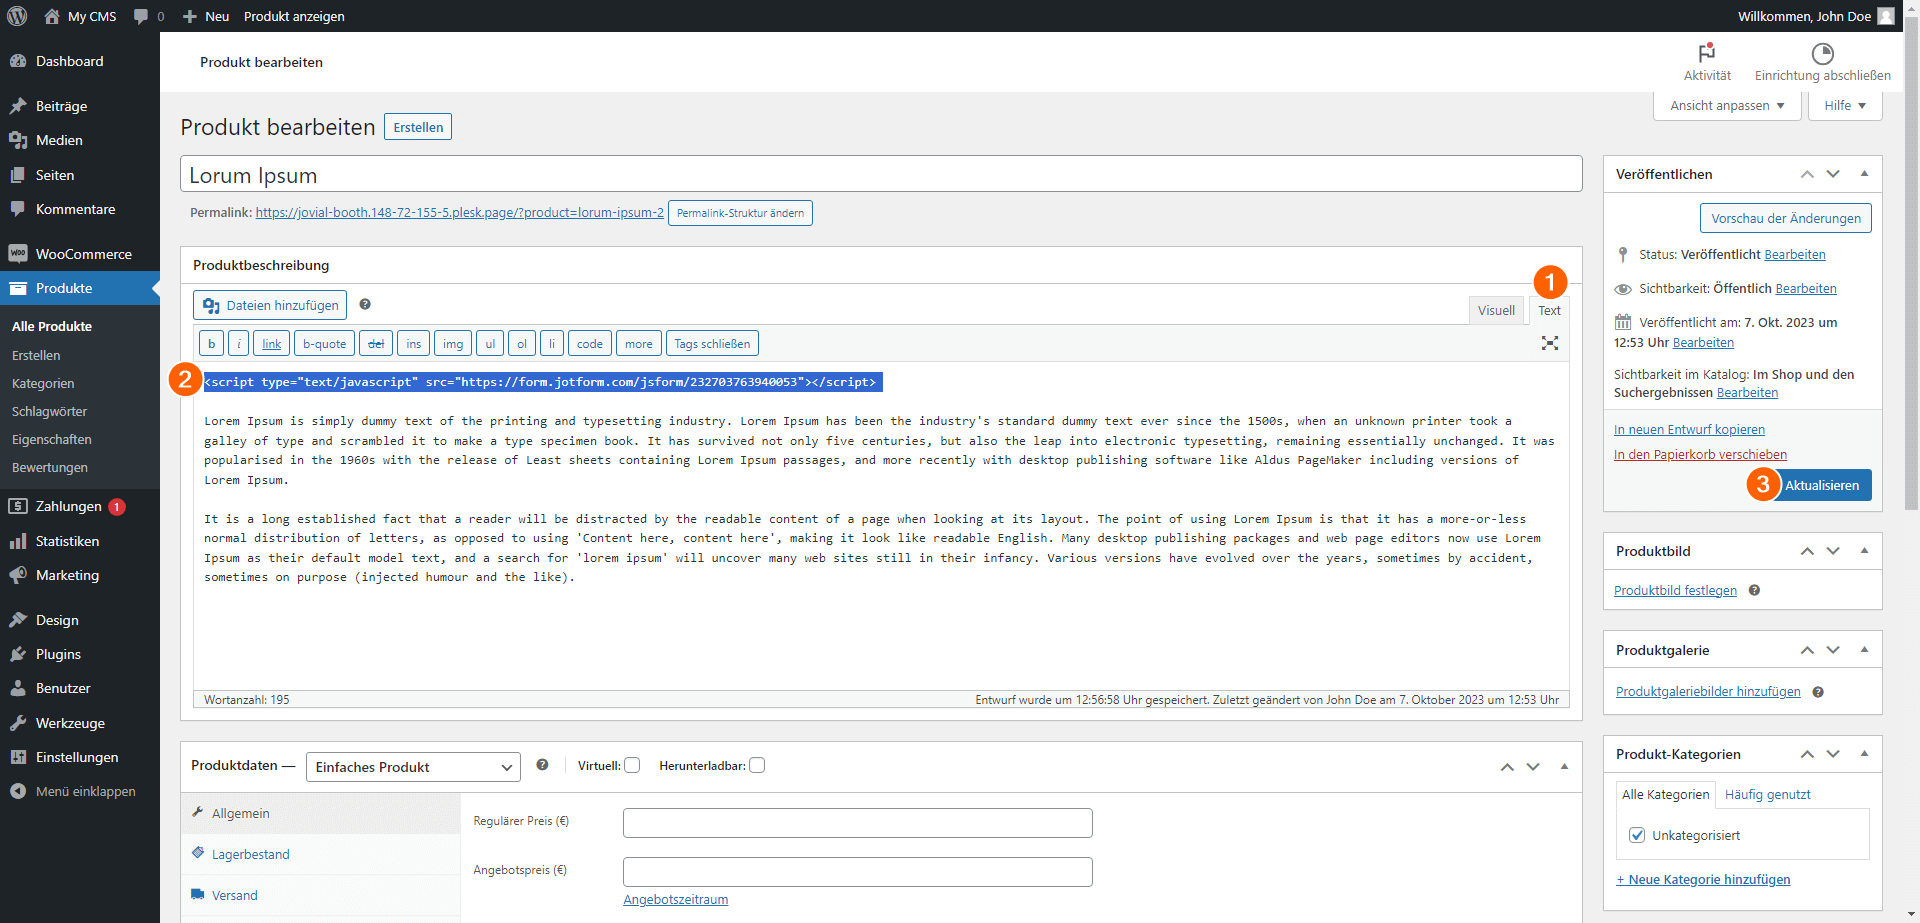Uncheck the Unkategorisiert category

(x=1637, y=835)
